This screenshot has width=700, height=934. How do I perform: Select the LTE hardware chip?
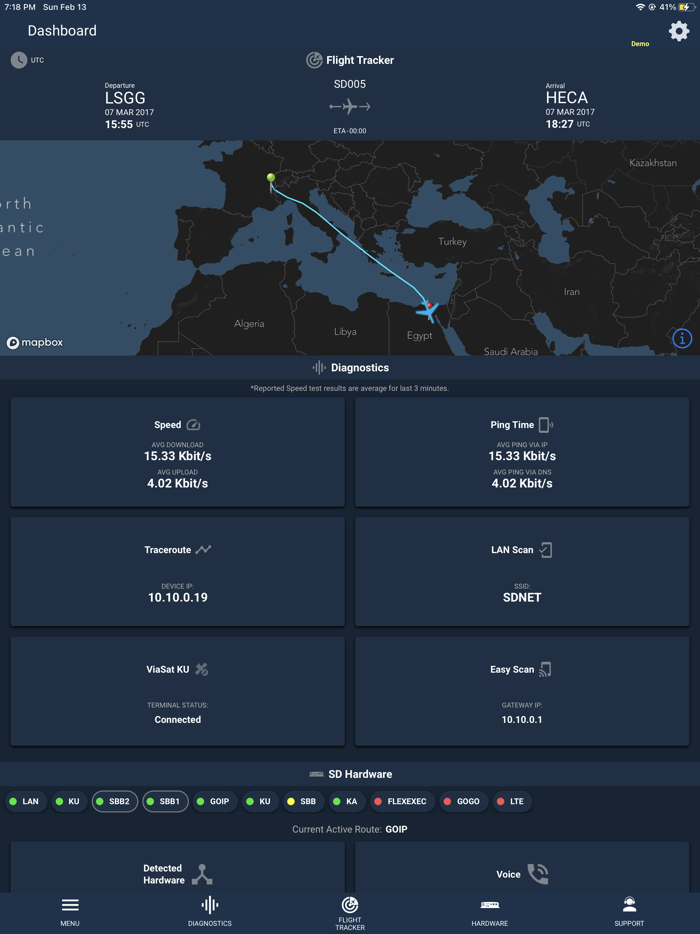(512, 801)
